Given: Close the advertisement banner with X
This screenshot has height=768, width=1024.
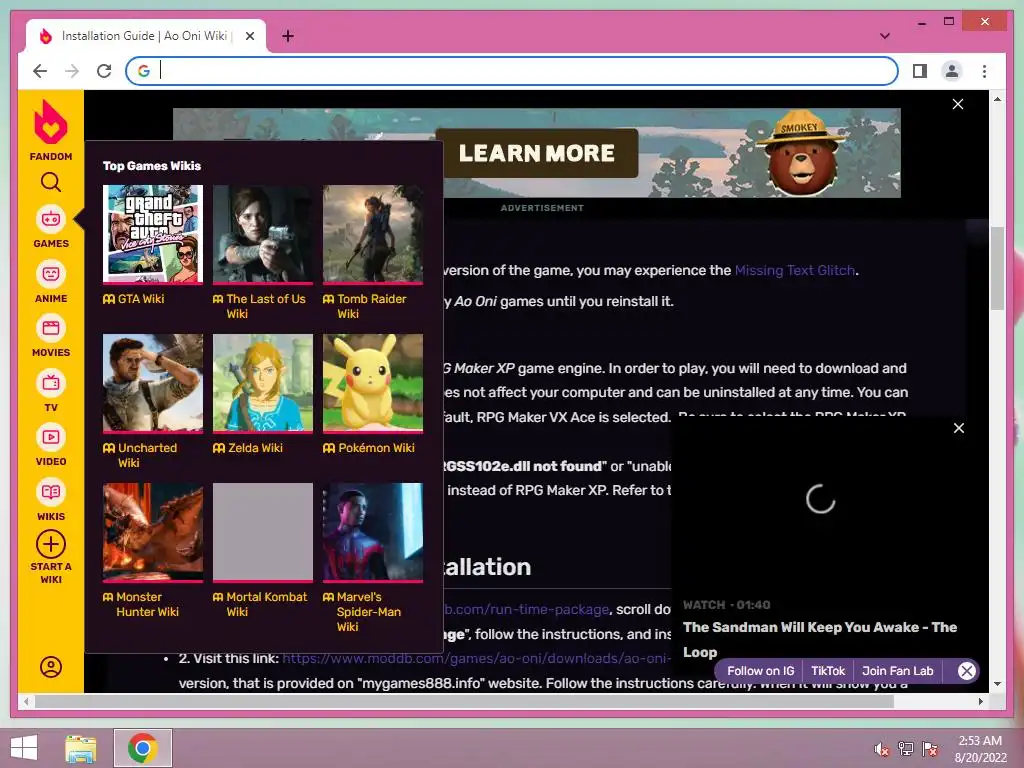Looking at the screenshot, I should pos(957,104).
